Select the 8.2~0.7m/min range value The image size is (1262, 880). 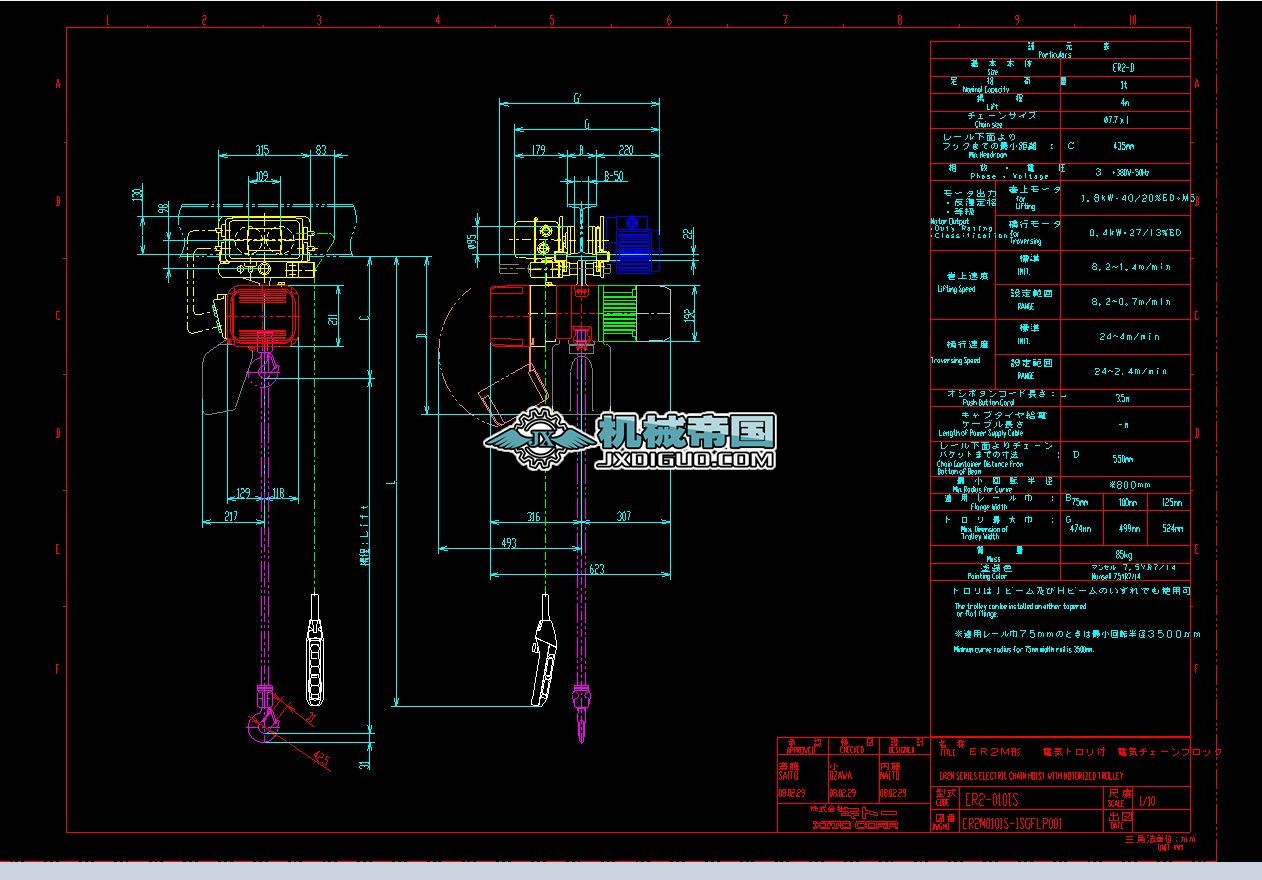point(1130,301)
